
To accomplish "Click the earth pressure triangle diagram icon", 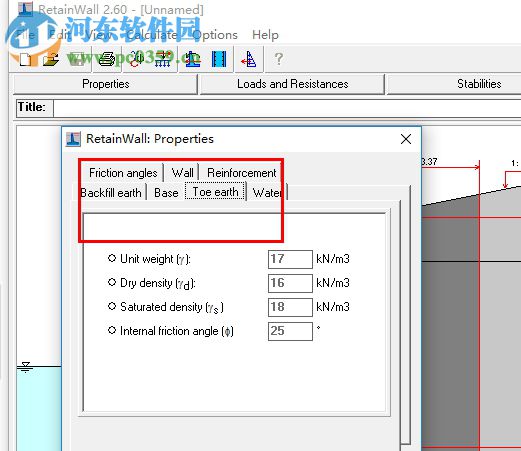I will [x=249, y=59].
